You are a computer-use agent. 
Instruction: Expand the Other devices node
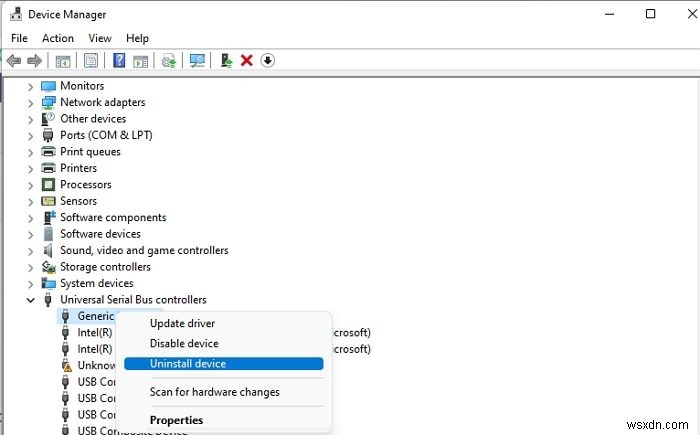point(30,120)
